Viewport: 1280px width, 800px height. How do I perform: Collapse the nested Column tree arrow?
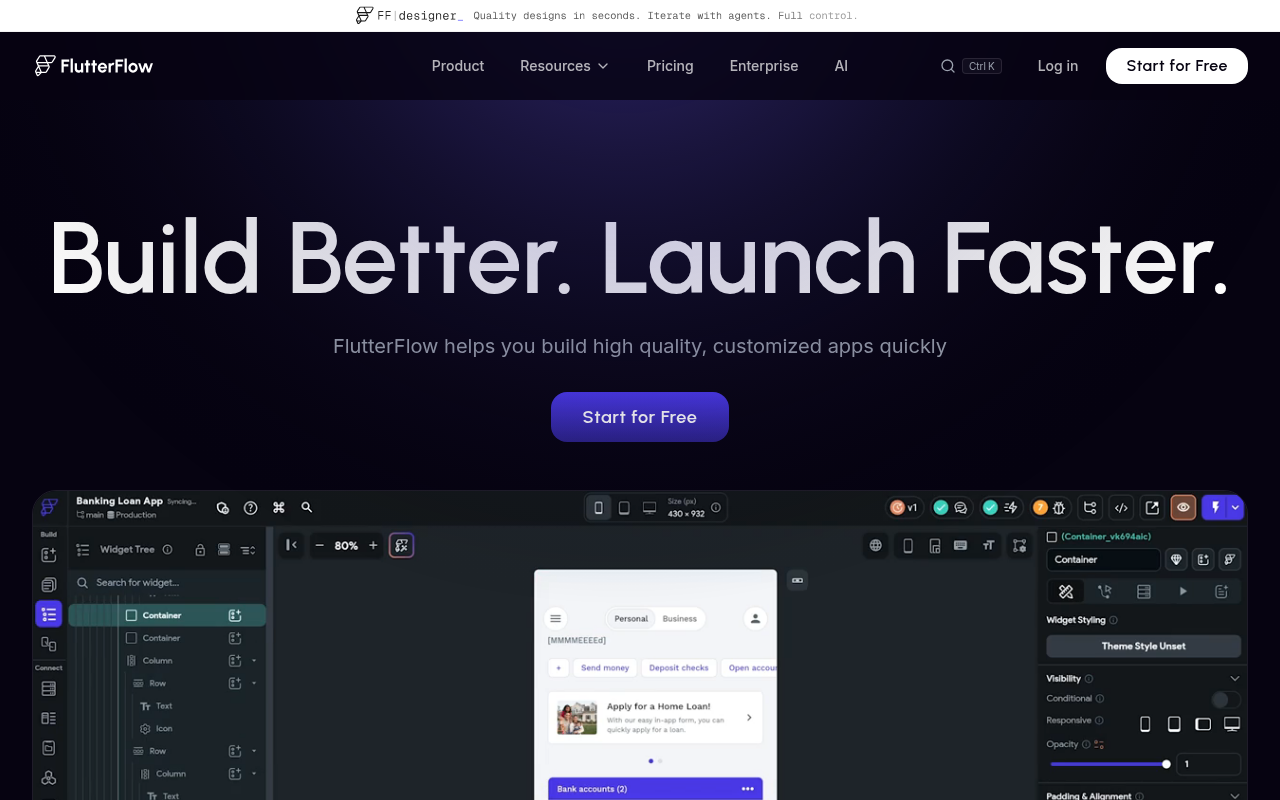(x=254, y=774)
